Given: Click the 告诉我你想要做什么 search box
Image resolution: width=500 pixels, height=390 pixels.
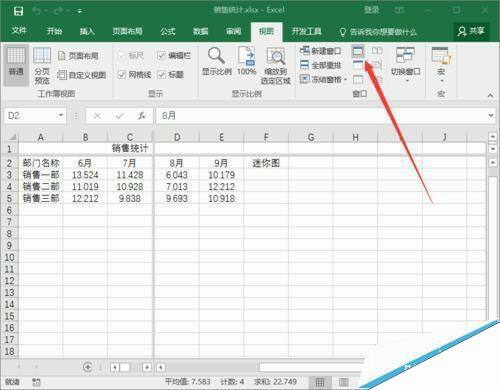Looking at the screenshot, I should (x=378, y=32).
